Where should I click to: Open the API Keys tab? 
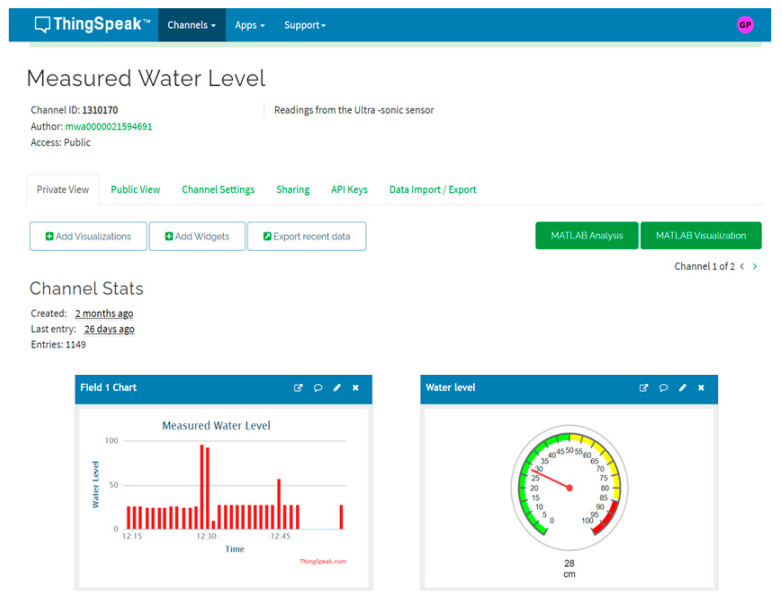coord(349,189)
